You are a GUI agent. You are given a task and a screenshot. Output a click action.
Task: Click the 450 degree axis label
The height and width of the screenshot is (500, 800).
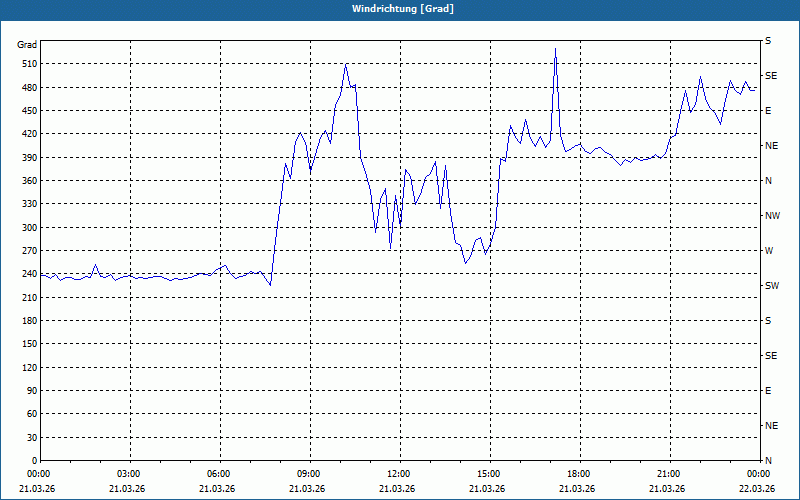pos(30,111)
